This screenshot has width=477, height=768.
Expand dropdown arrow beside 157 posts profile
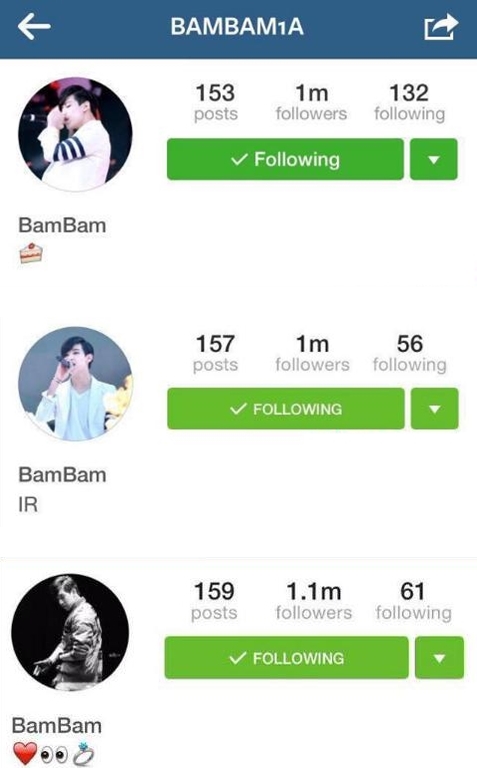[434, 408]
